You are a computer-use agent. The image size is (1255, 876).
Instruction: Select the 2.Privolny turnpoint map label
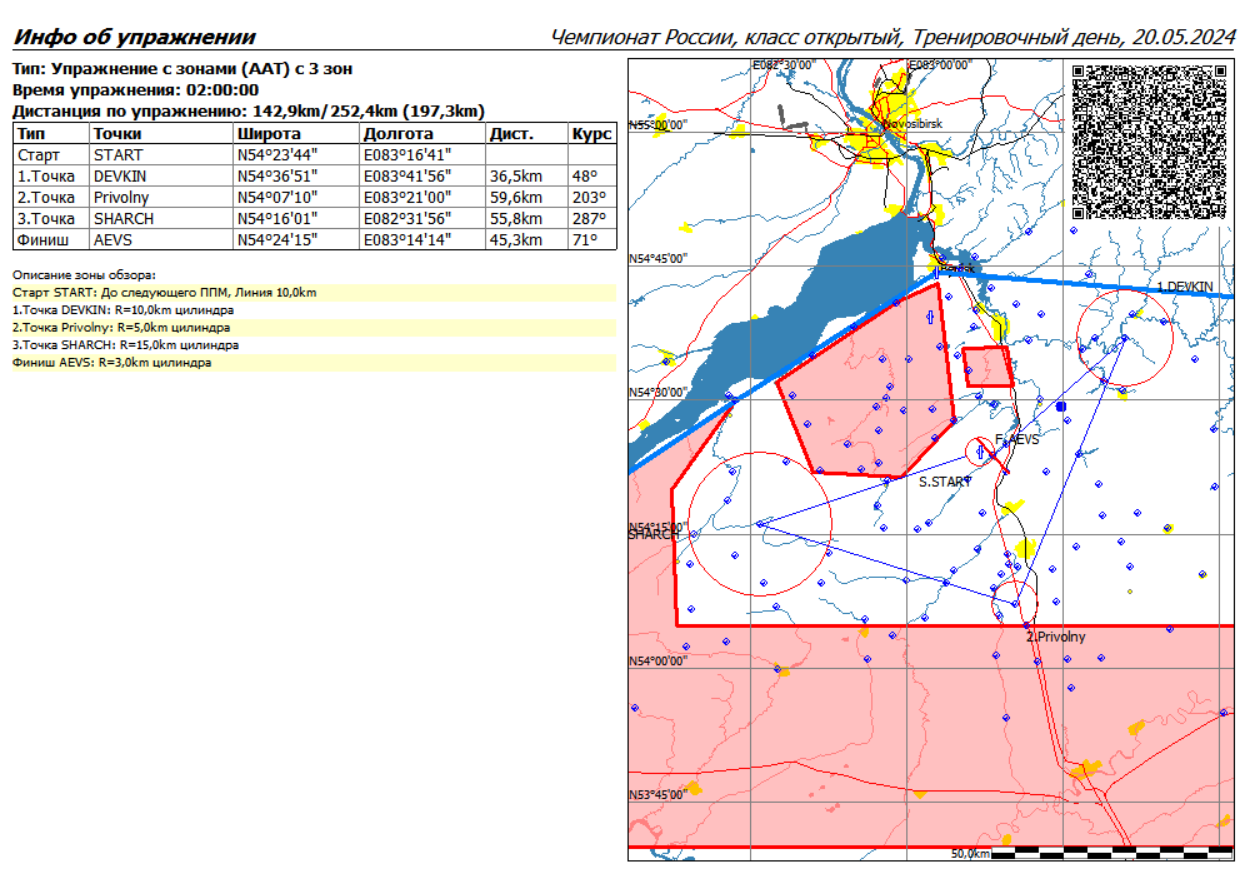tap(1056, 636)
